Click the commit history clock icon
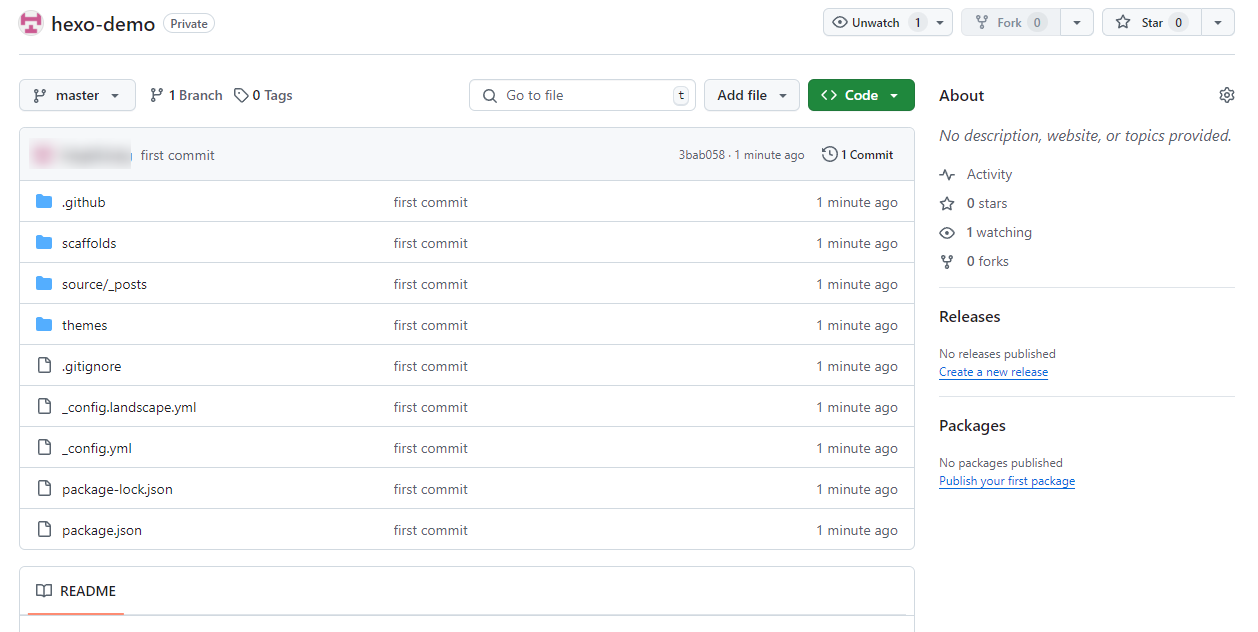Screen dimensions: 1258x632 click(x=829, y=155)
